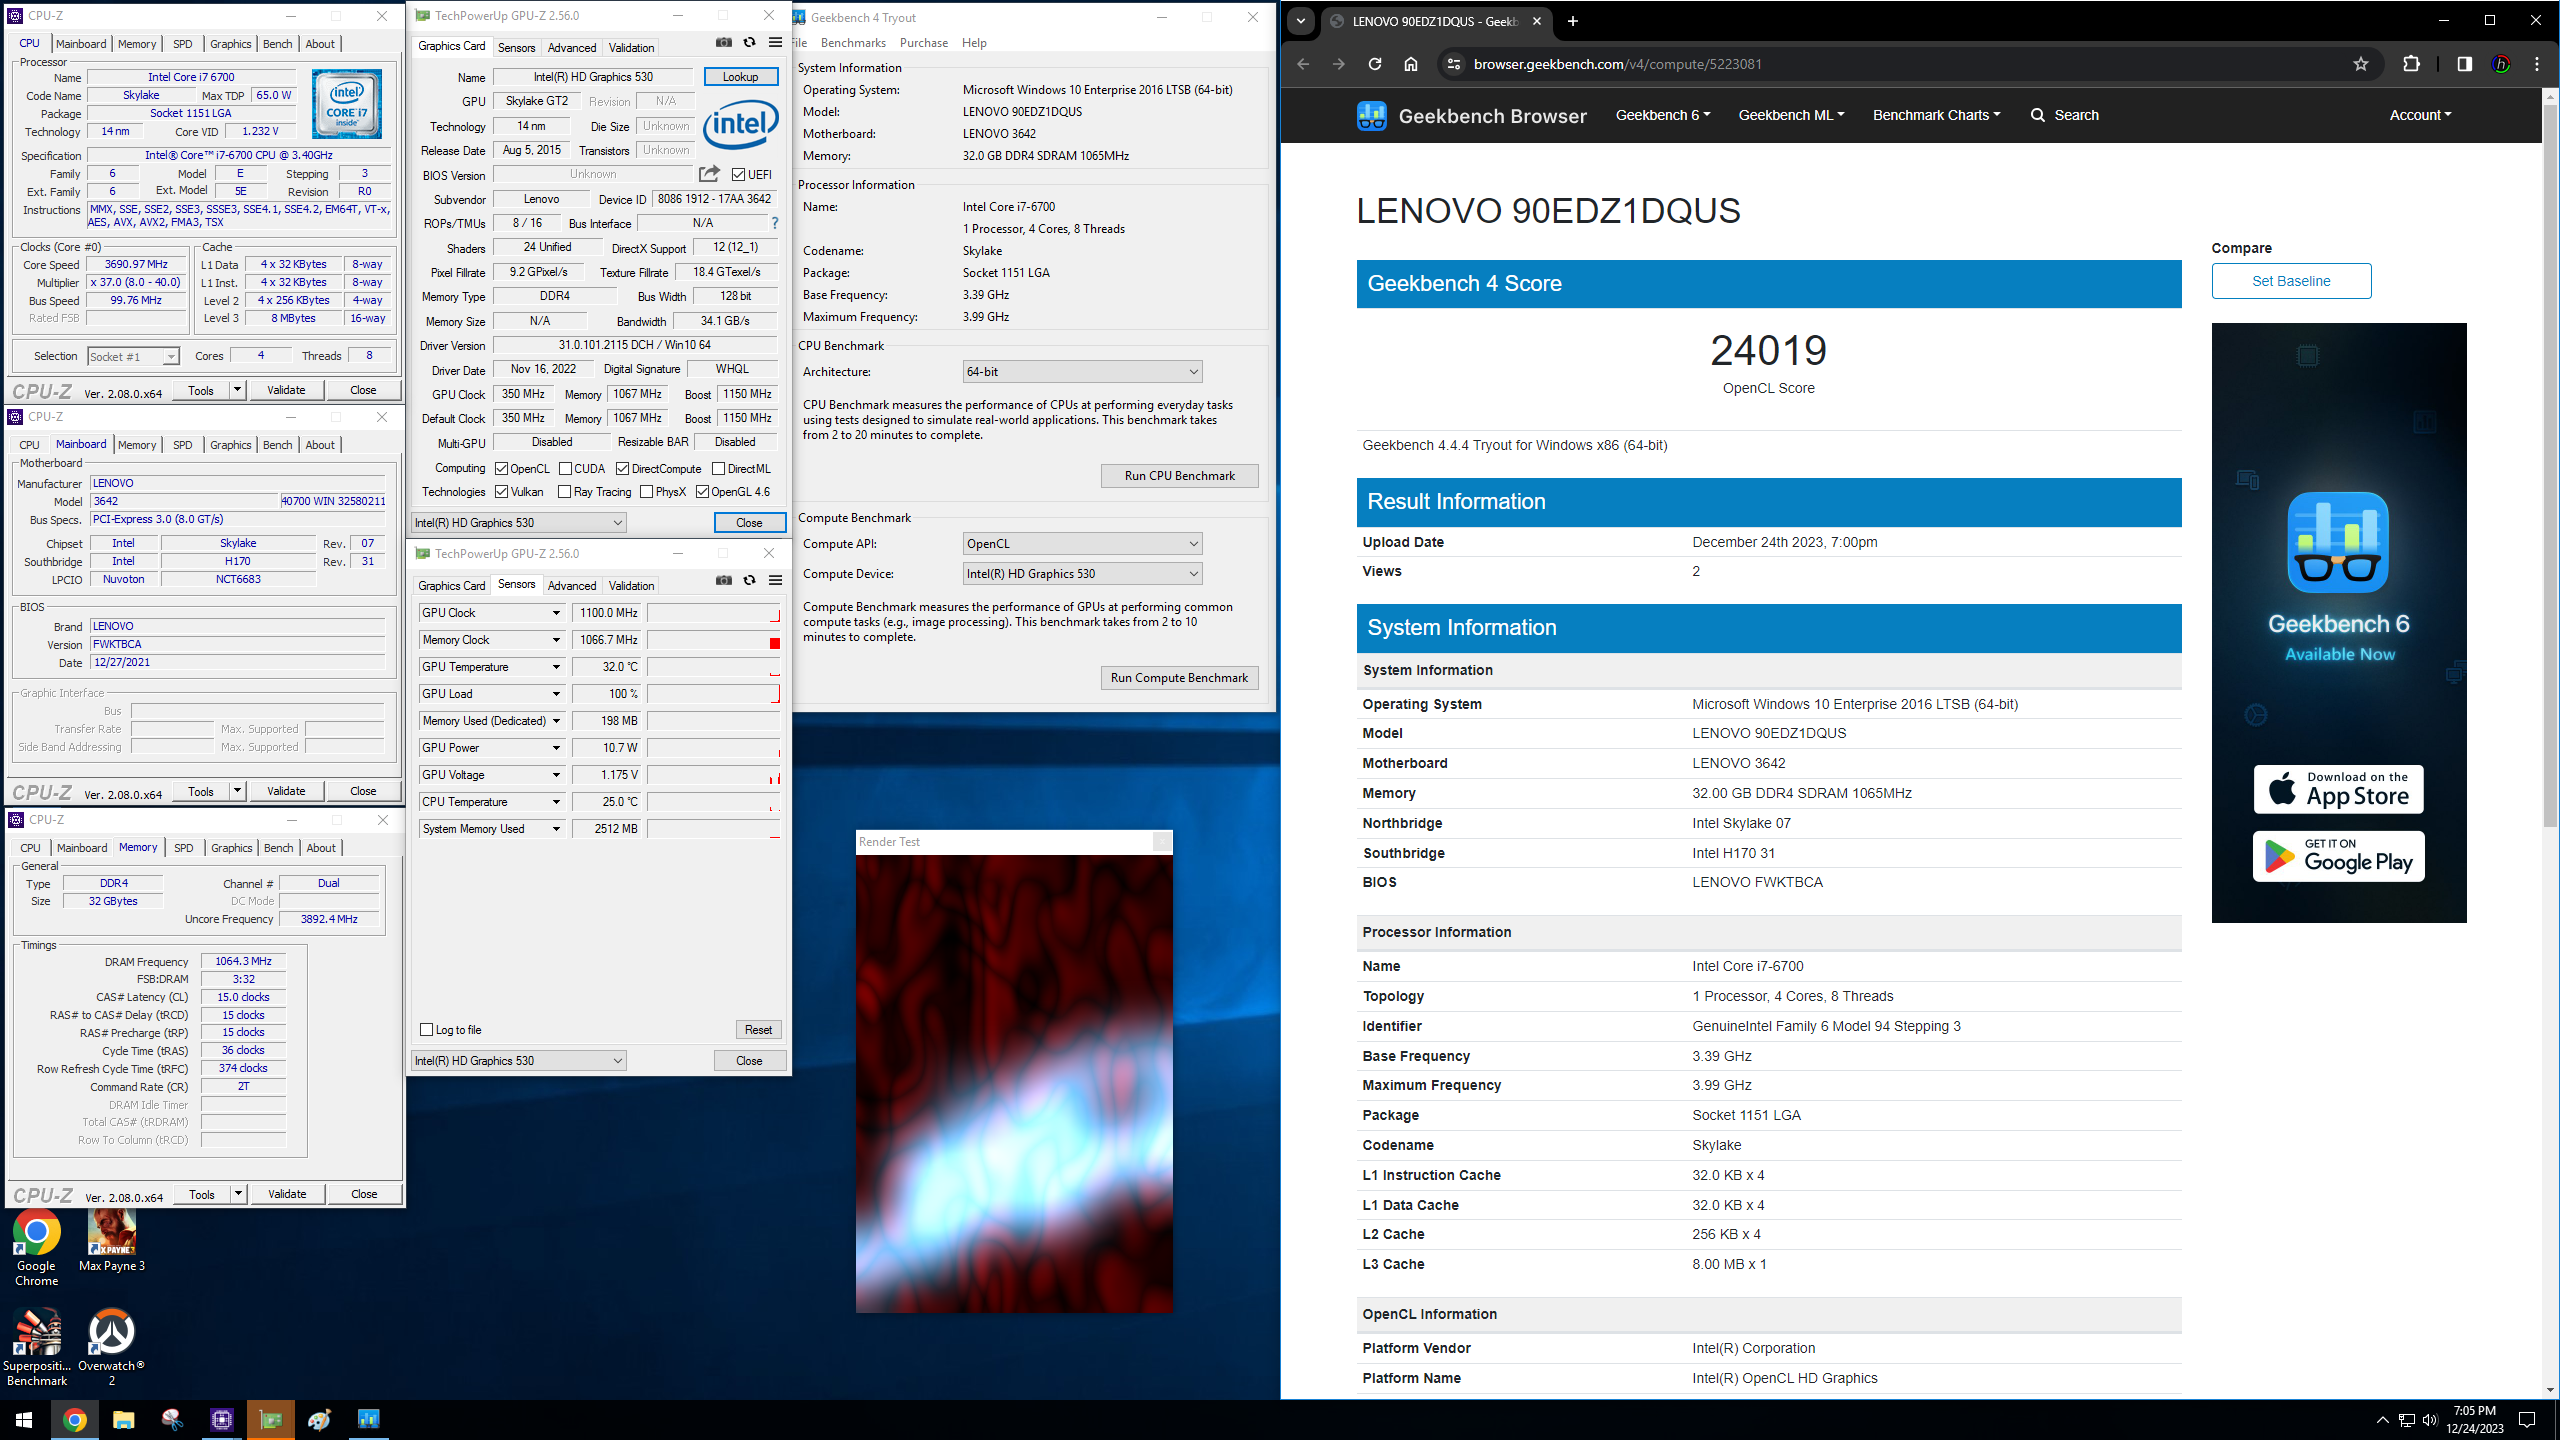This screenshot has width=2560, height=1440.
Task: Open Max Payne 3 desktop shortcut
Action: point(112,1241)
